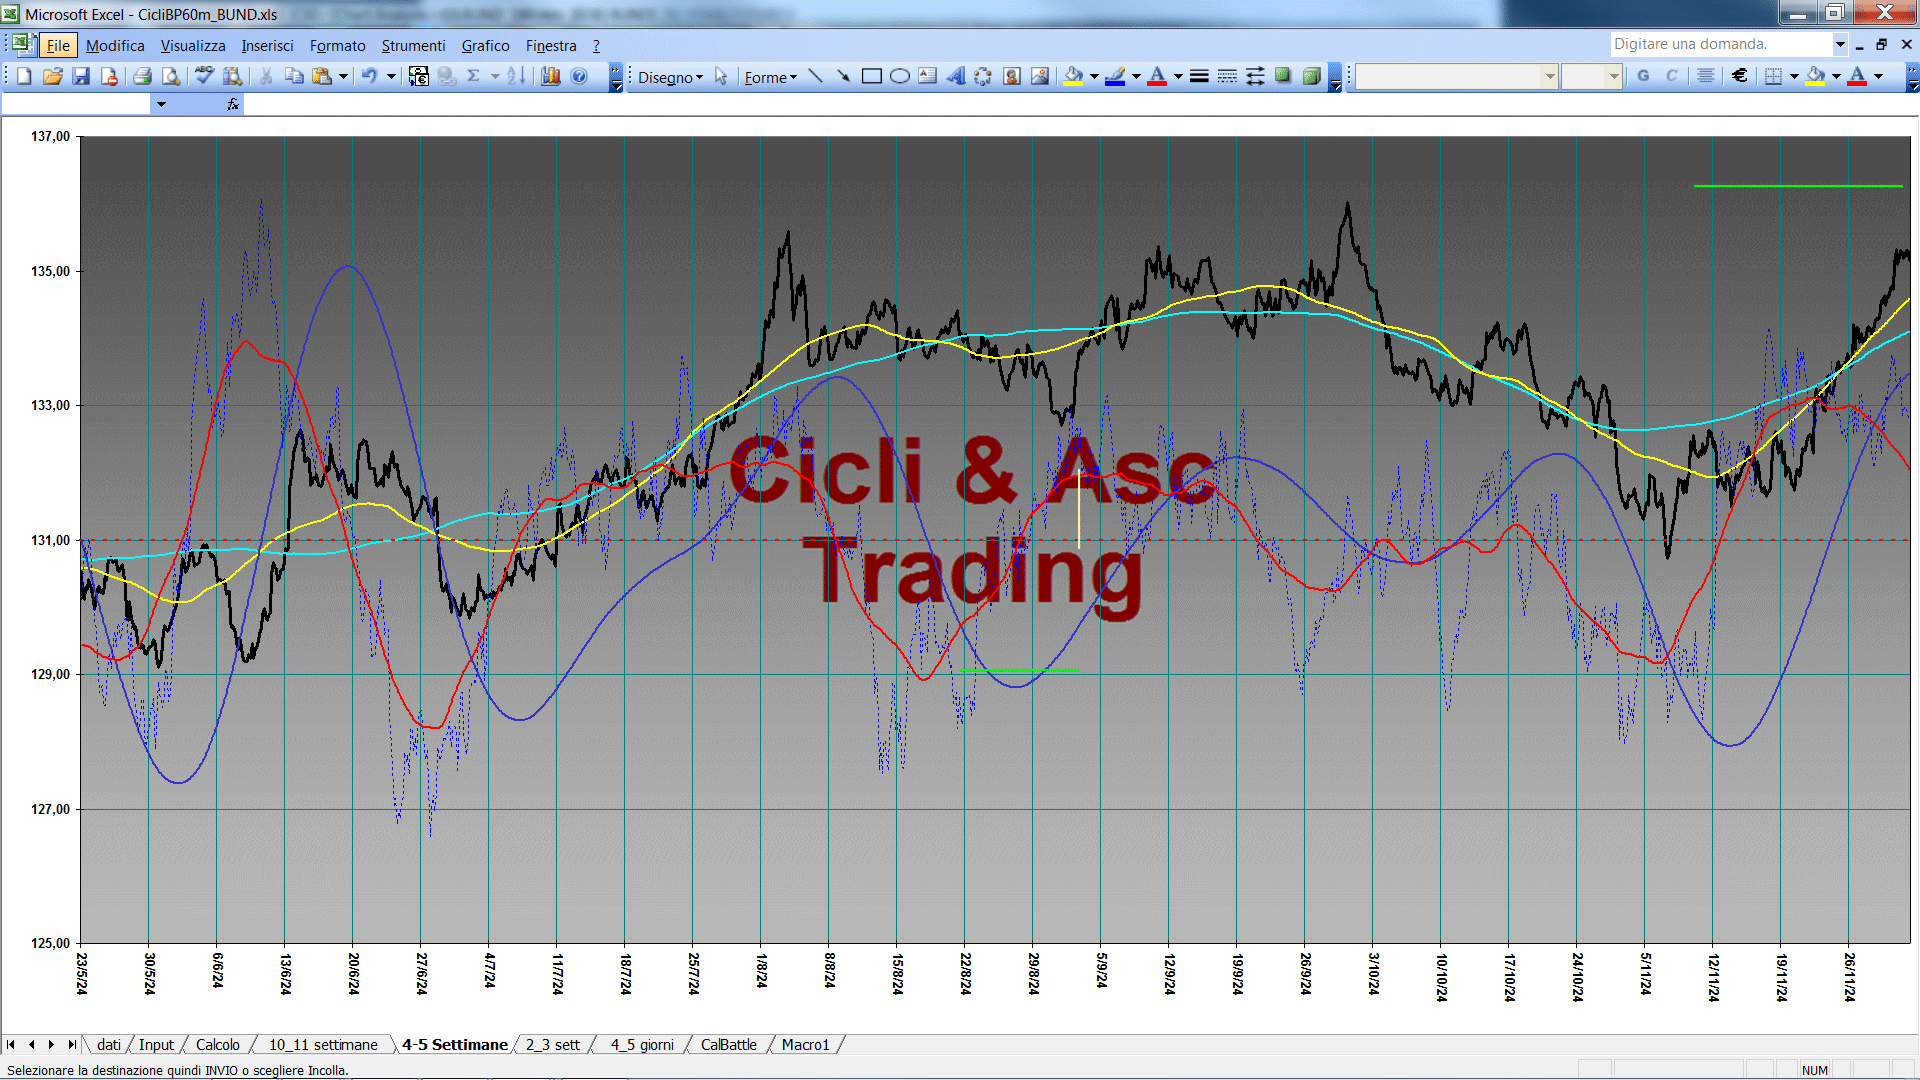The image size is (1920, 1080).
Task: Select the Oval drawing tool
Action: coord(899,77)
